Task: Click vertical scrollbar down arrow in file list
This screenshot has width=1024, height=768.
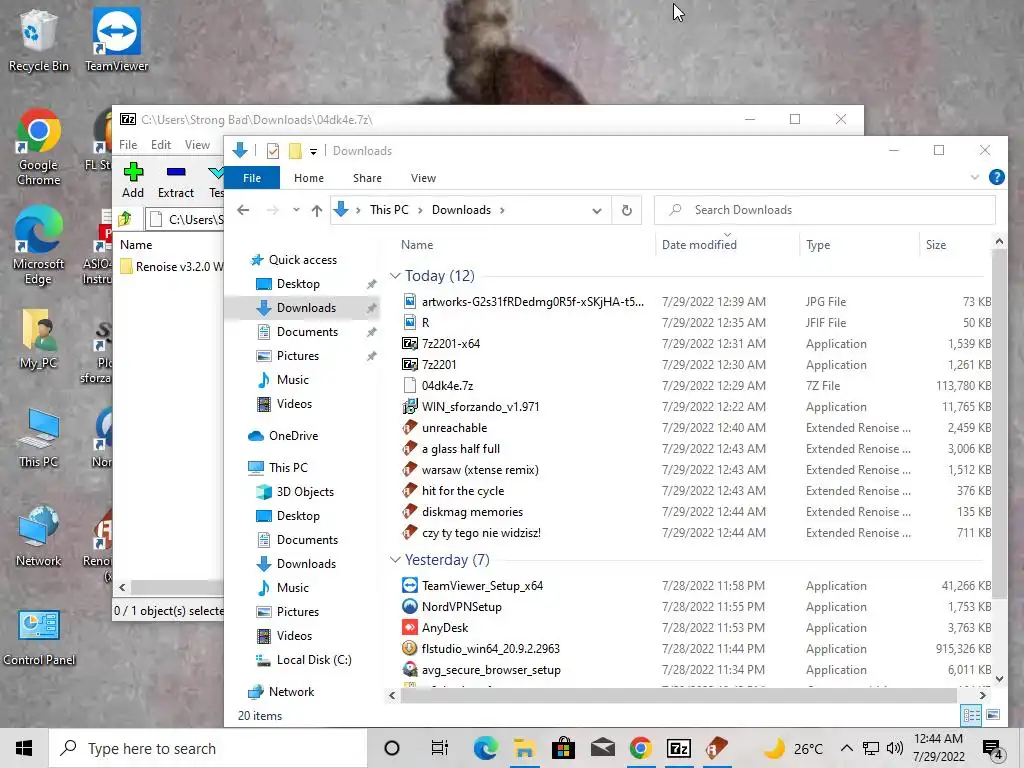Action: (999, 679)
